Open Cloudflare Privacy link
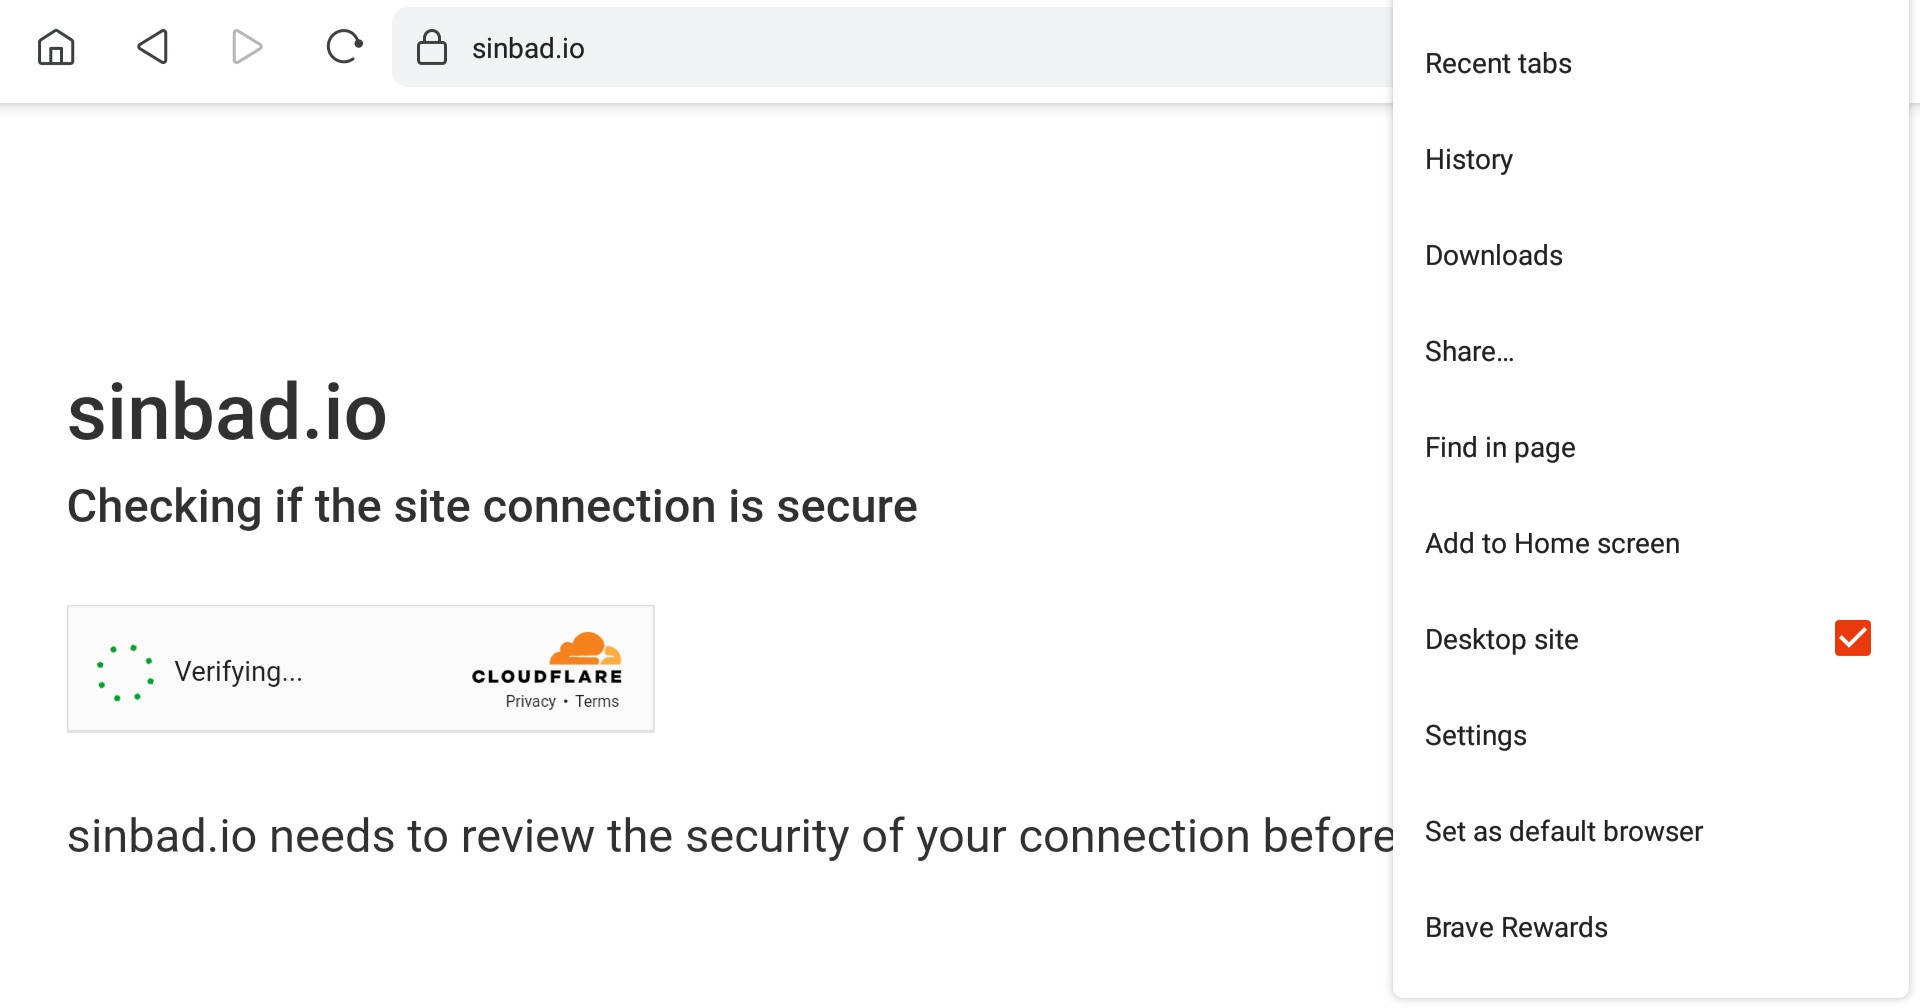This screenshot has width=1920, height=1008. pyautogui.click(x=530, y=701)
